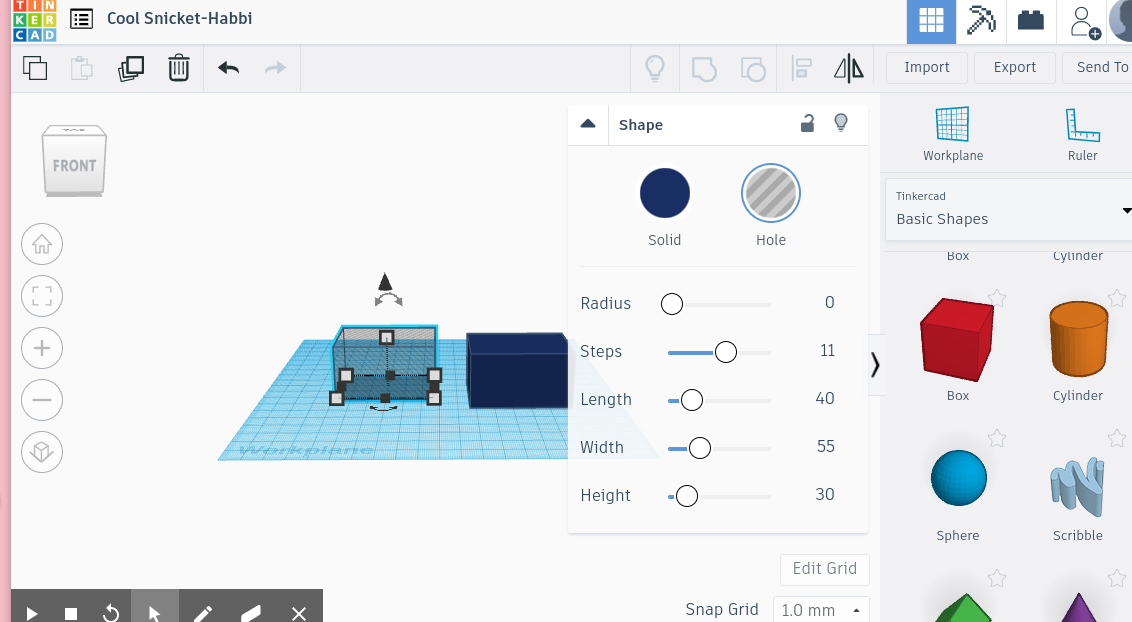Adjust the Length slider handle

[x=692, y=400]
